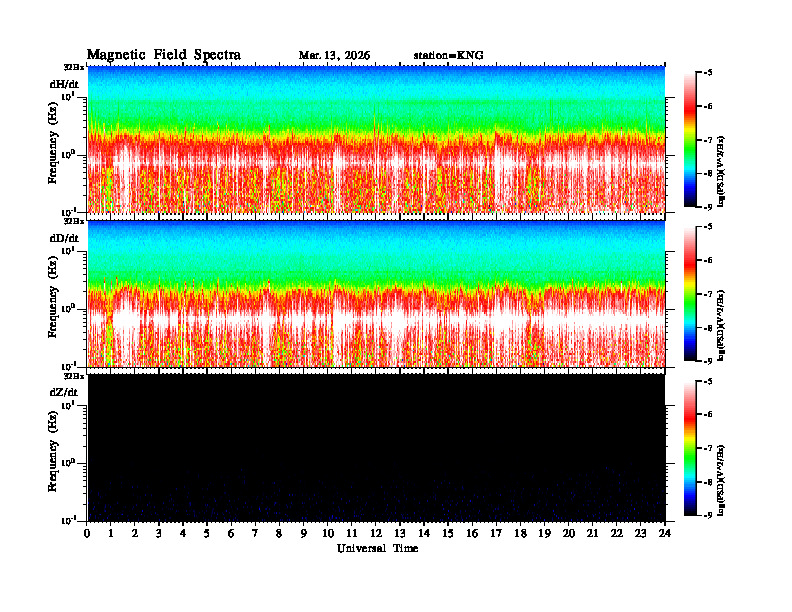Click hour tick label 18 on time axis

tap(520, 533)
